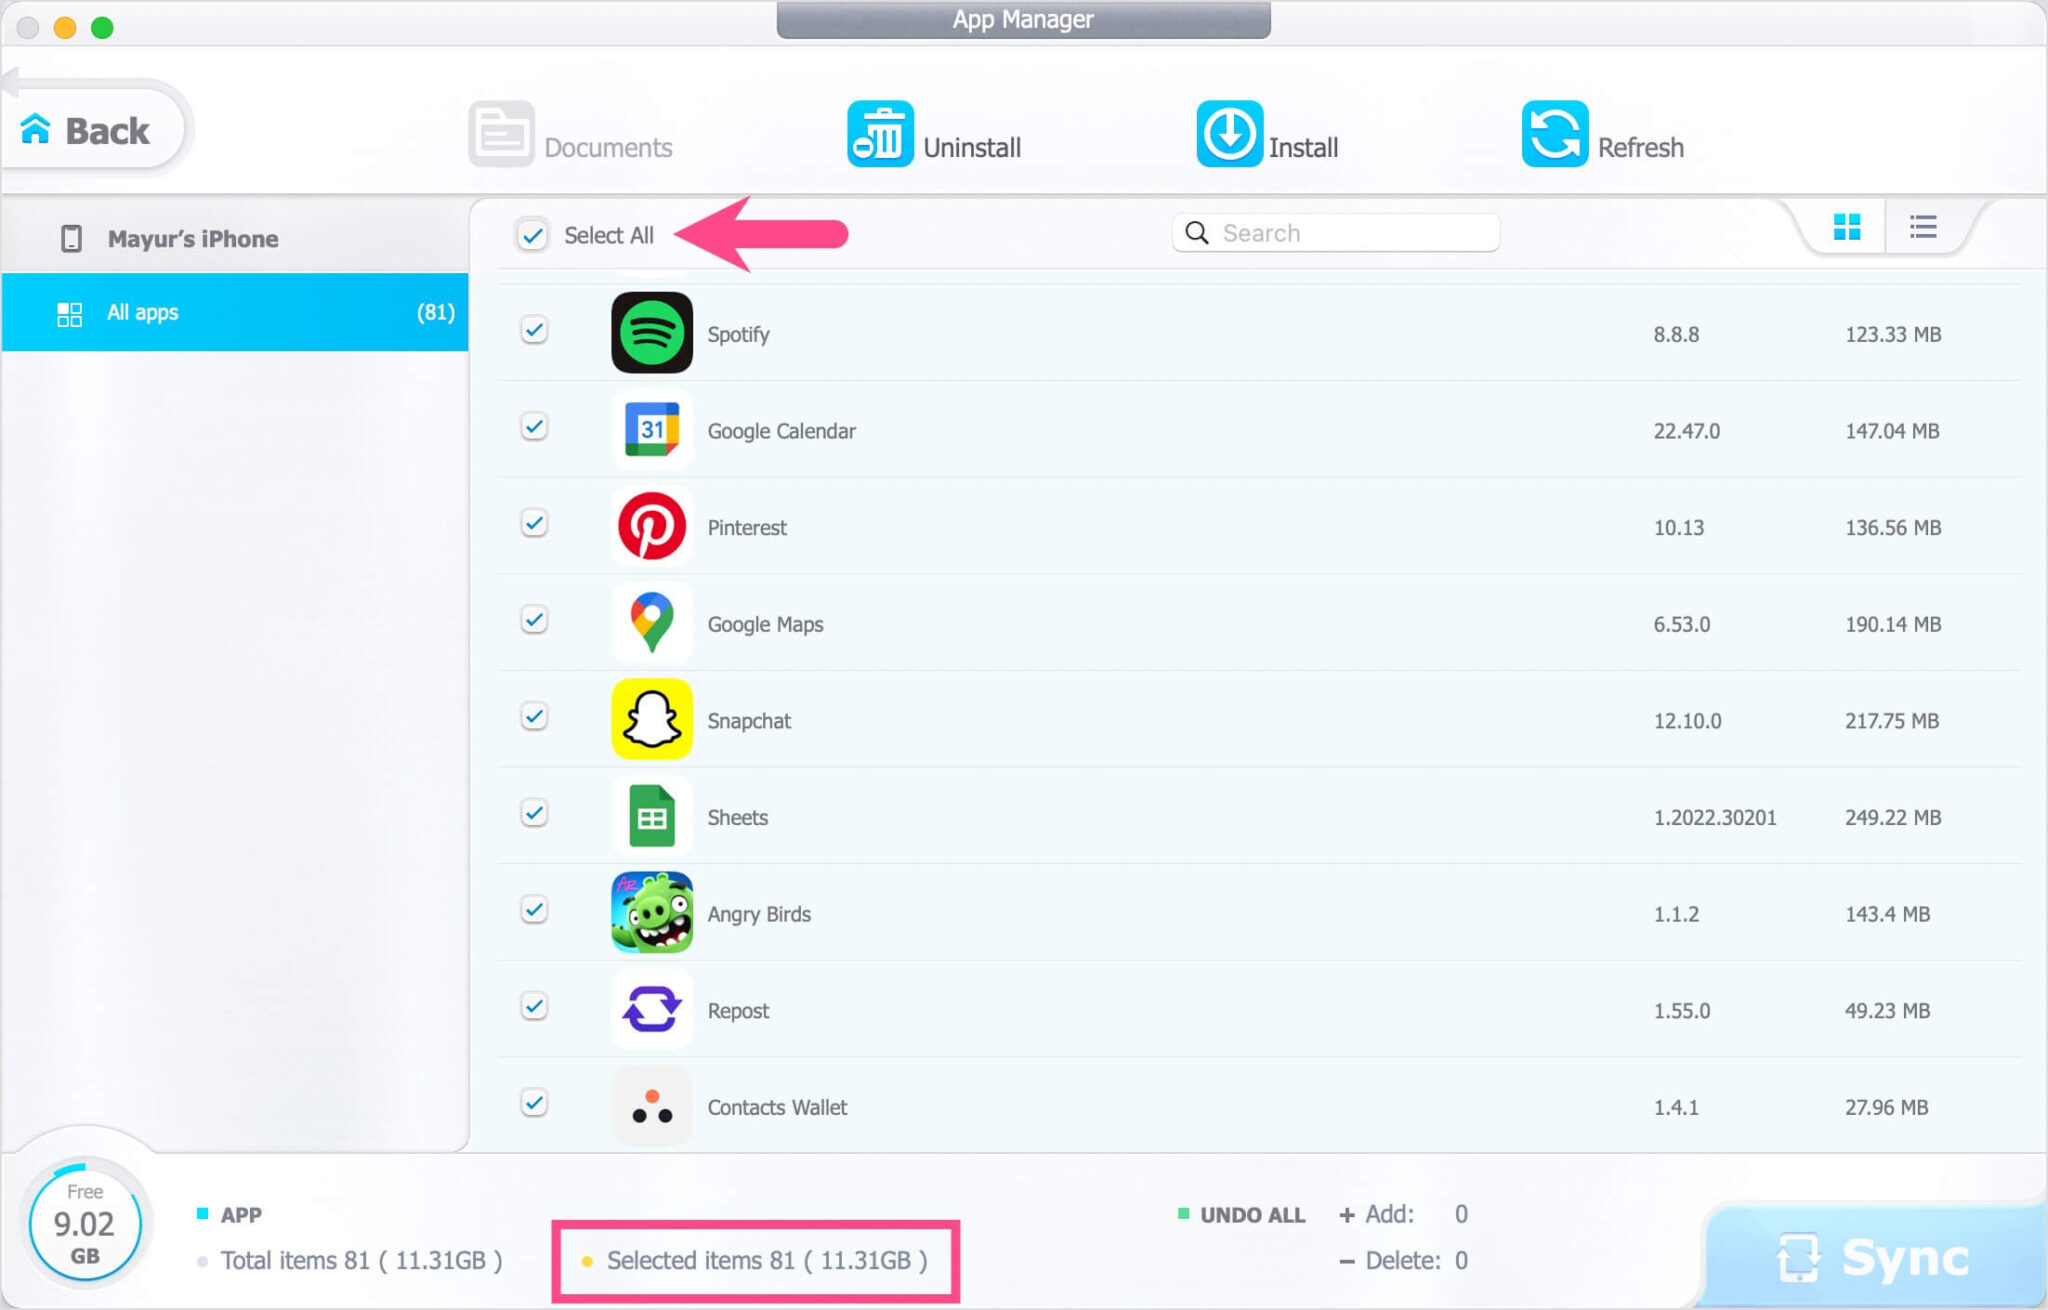This screenshot has height=1310, width=2048.
Task: Click Selected Items 81 summary bar
Action: [x=755, y=1261]
